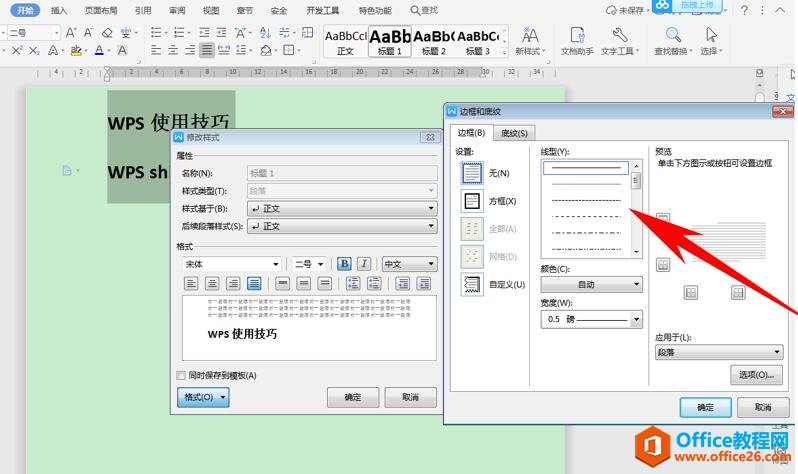Select border setting Box (方框)
The width and height of the screenshot is (798, 474).
[x=472, y=201]
